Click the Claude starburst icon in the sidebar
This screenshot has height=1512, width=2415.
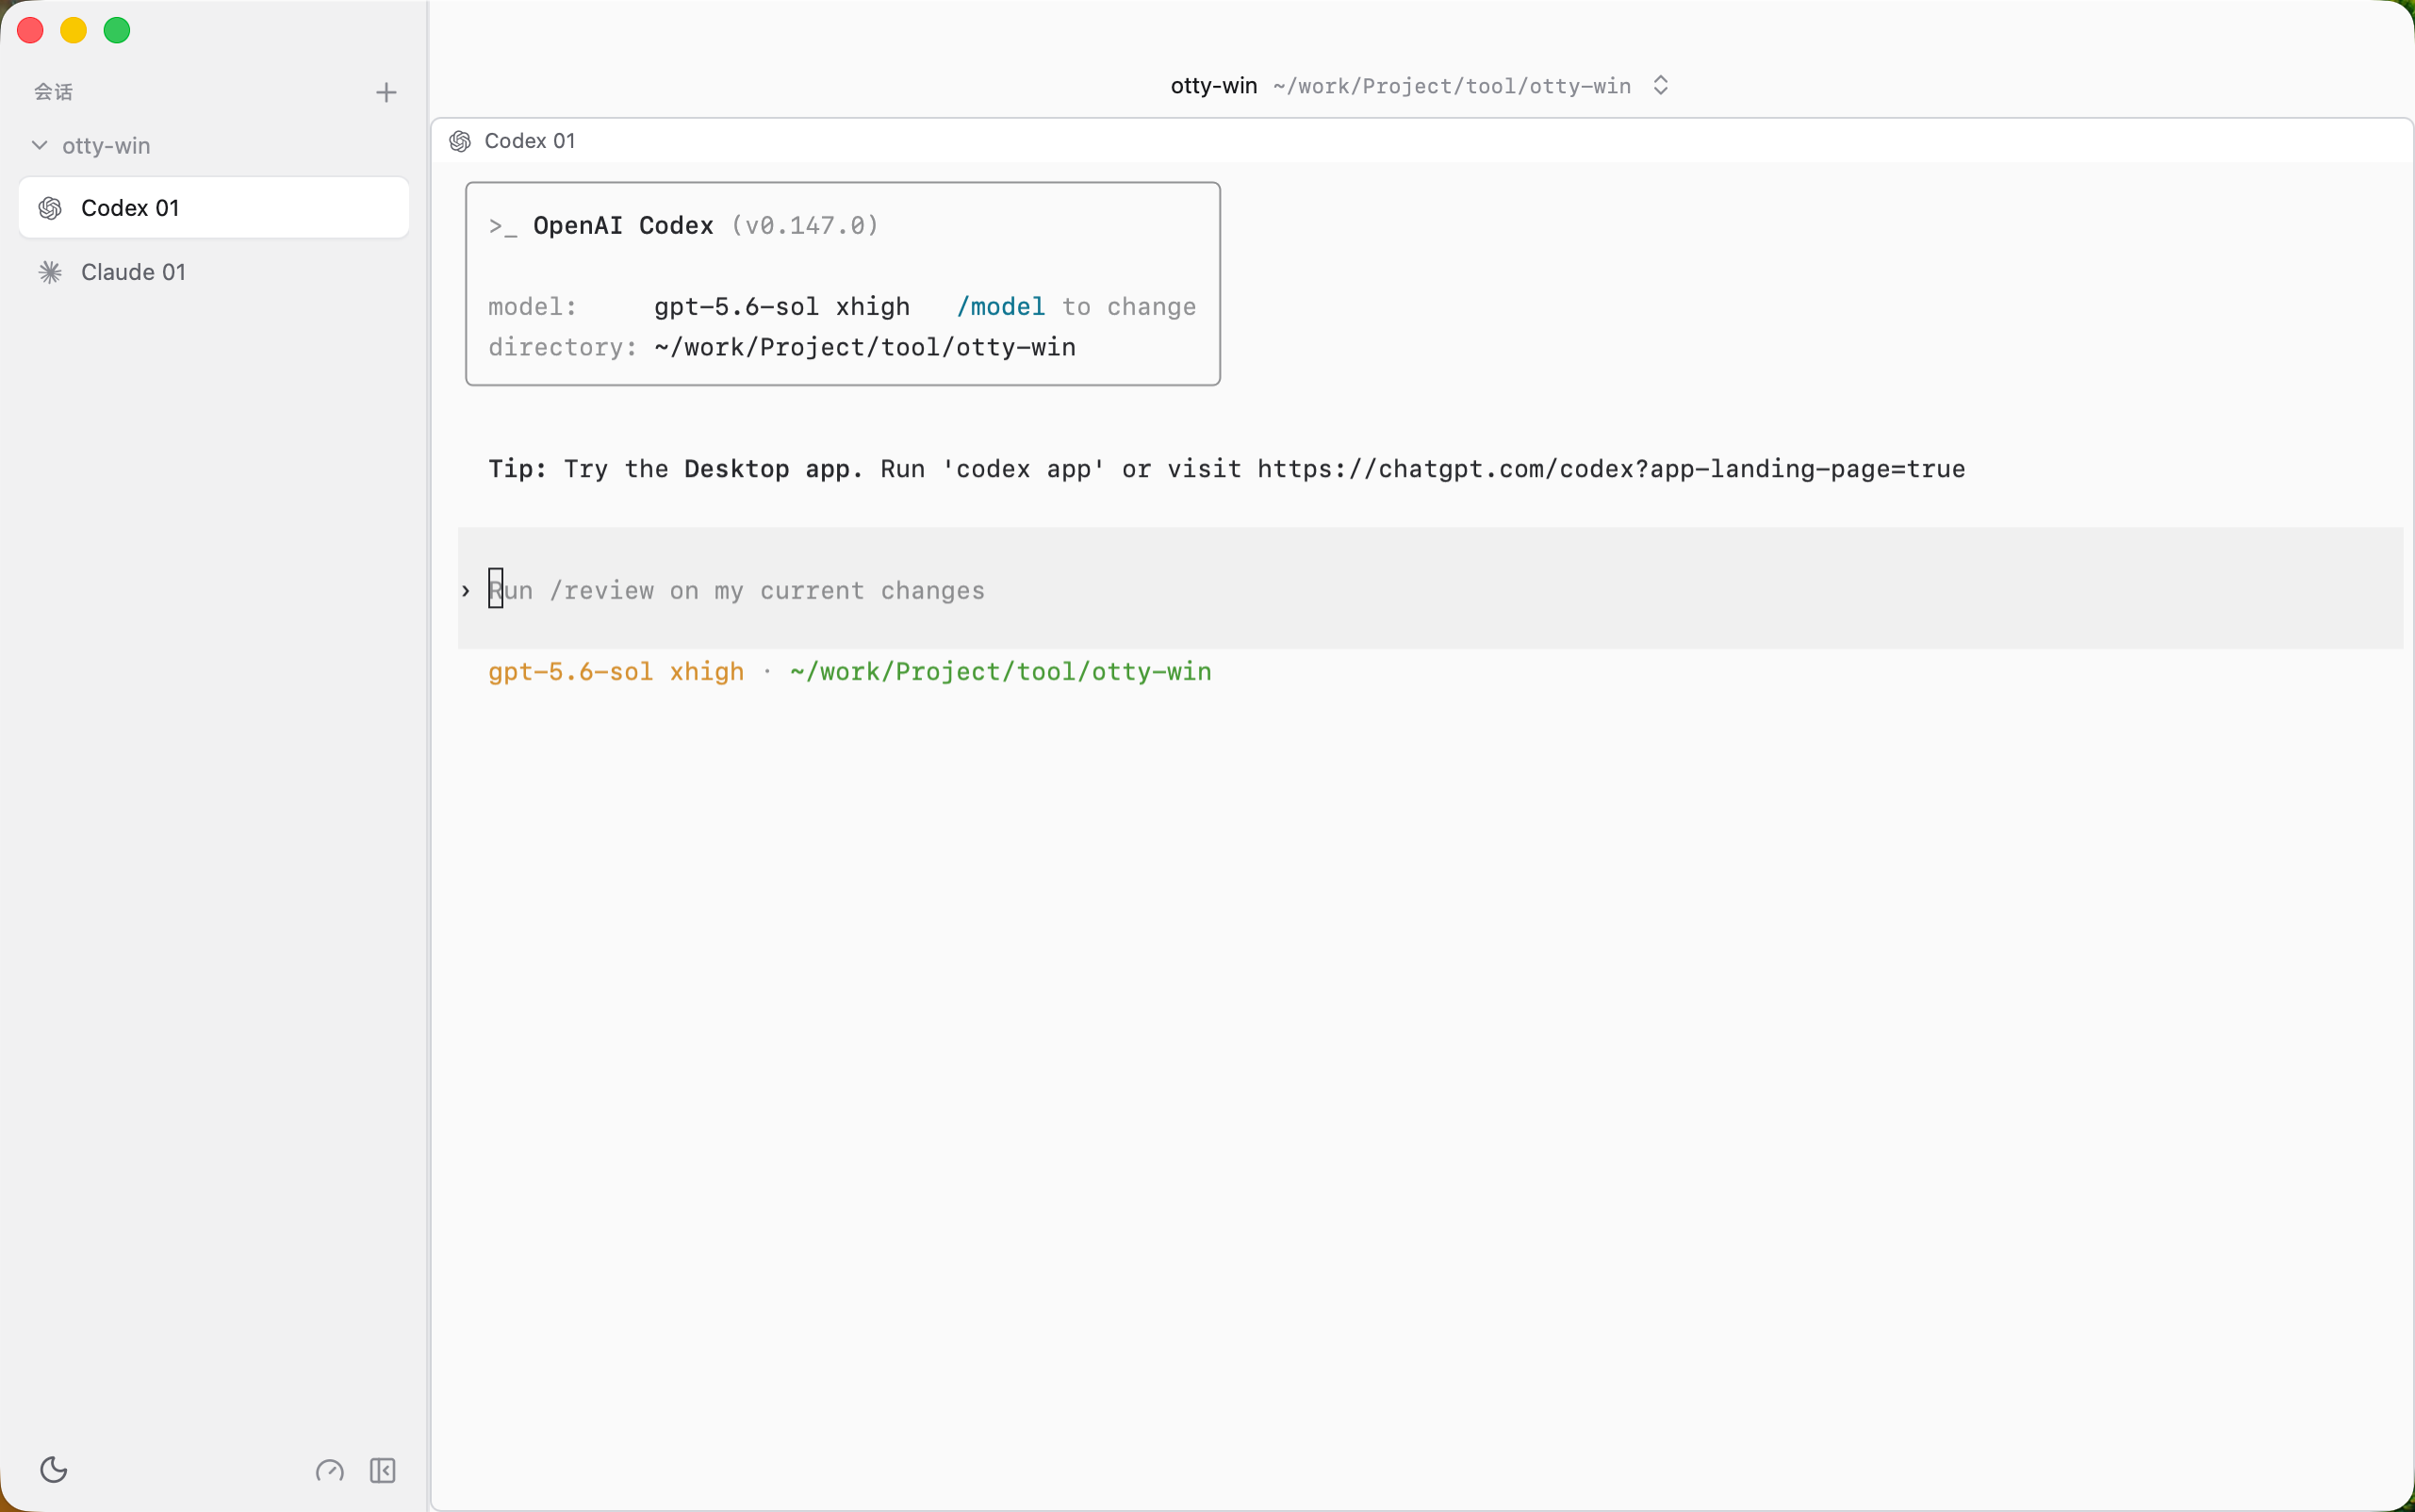pos(50,272)
